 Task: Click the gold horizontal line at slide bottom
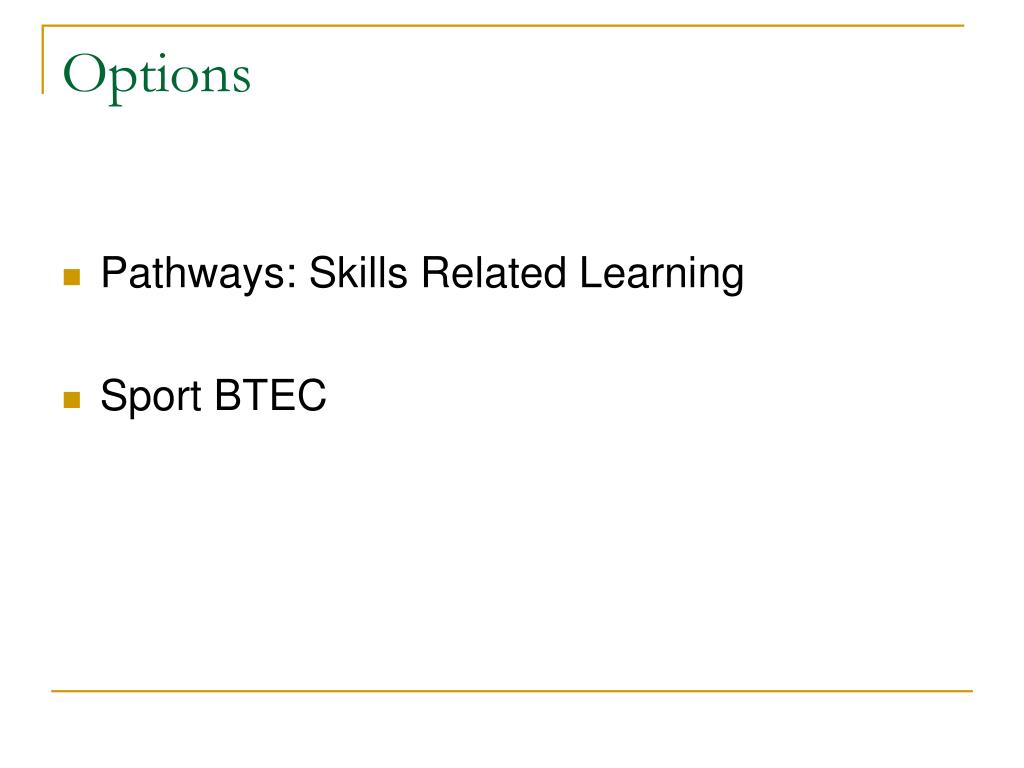pyautogui.click(x=512, y=690)
